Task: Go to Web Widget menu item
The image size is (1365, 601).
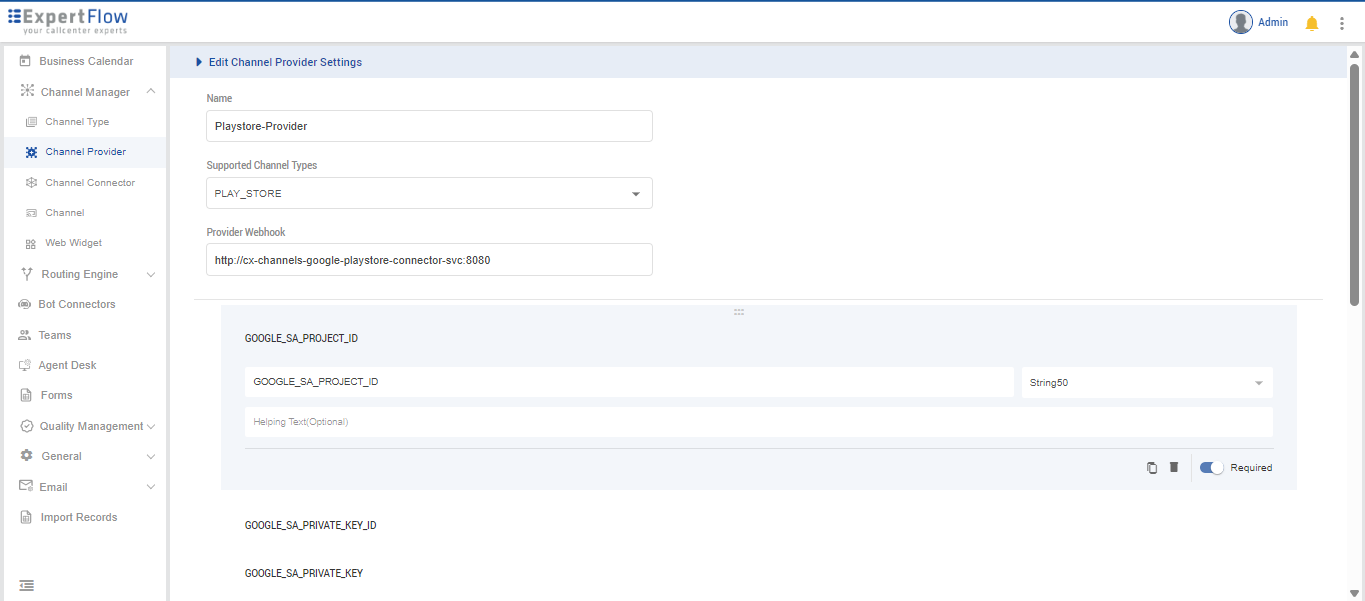Action: pyautogui.click(x=73, y=243)
